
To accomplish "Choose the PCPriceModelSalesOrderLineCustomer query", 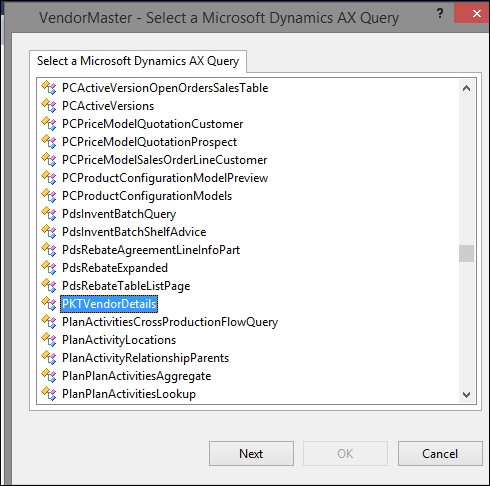I will (x=164, y=160).
